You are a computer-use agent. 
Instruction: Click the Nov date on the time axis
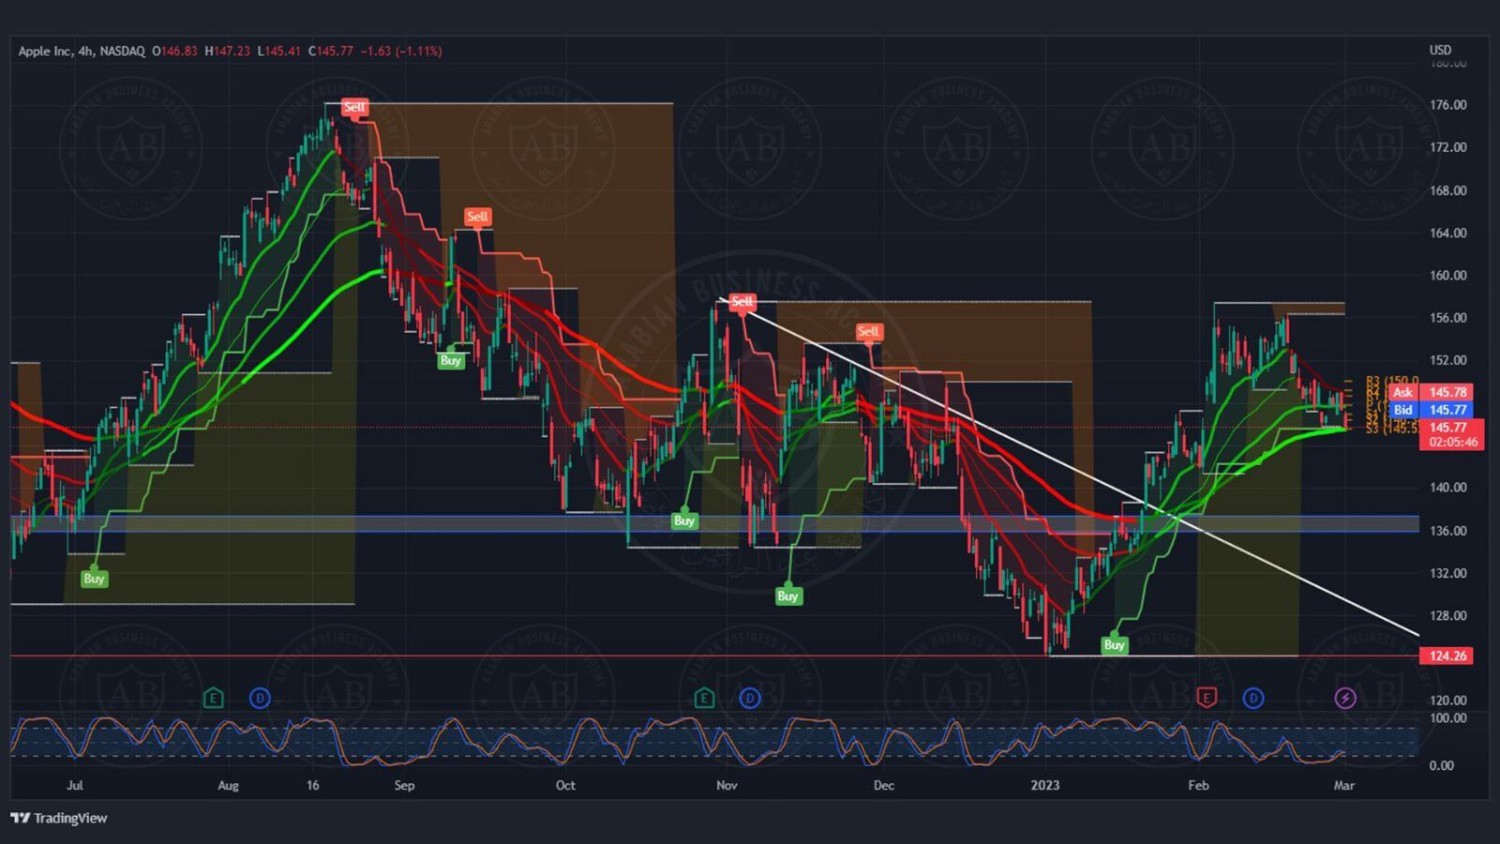pos(727,785)
